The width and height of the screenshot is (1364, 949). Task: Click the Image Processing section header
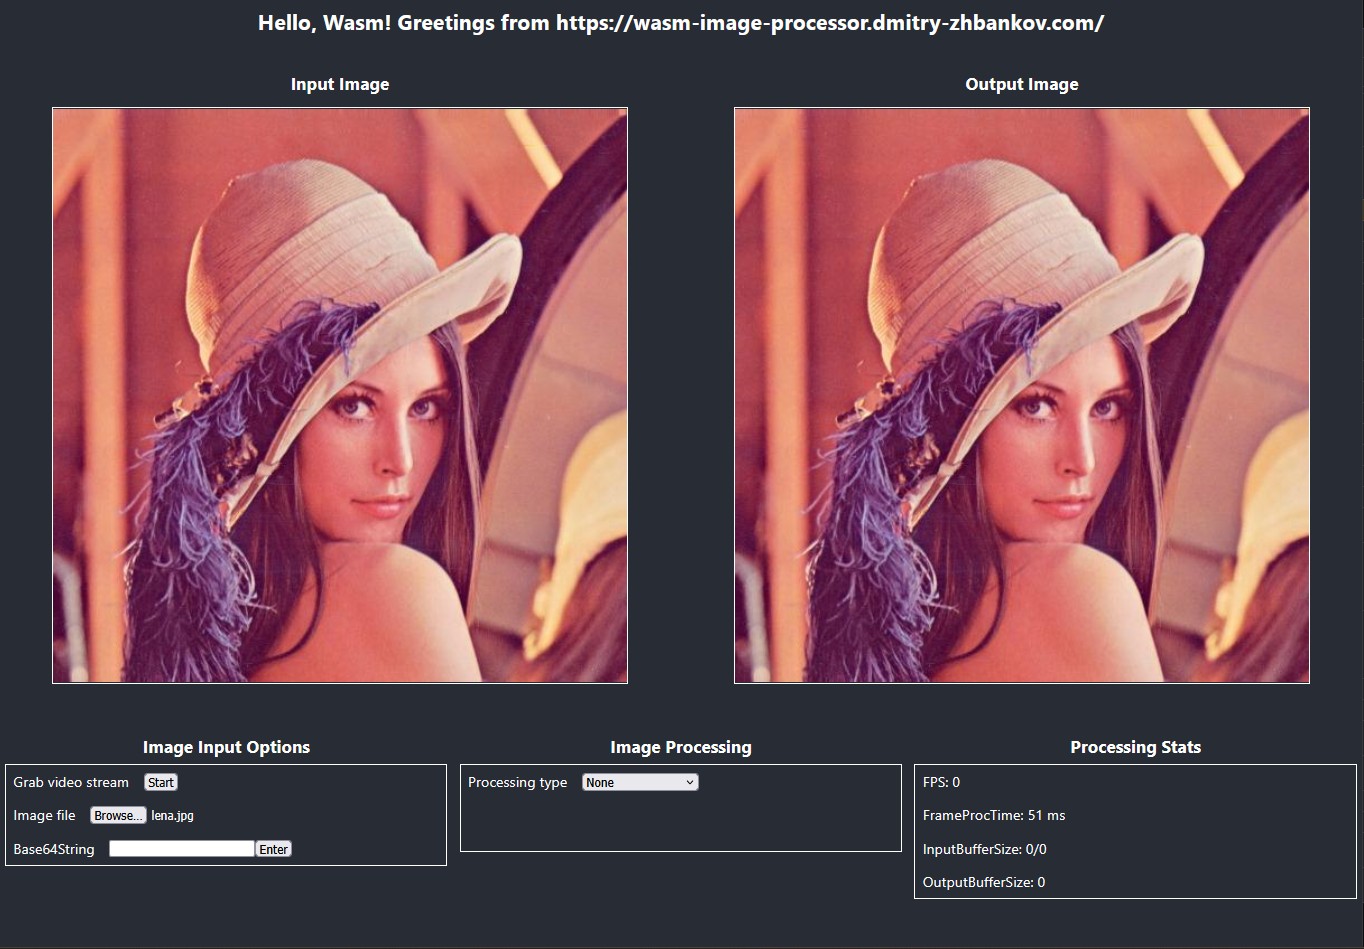680,747
